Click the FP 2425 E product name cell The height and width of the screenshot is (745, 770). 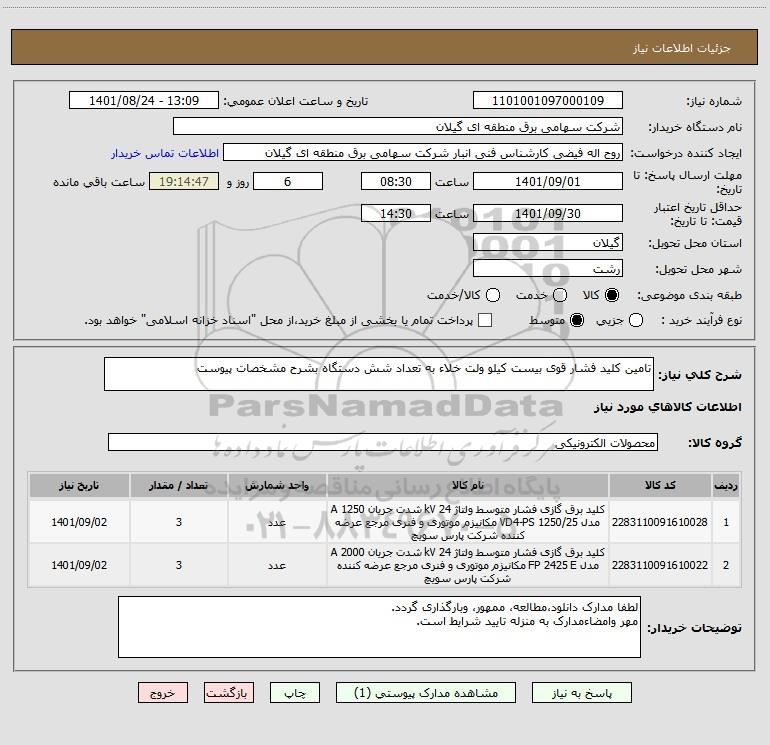tap(468, 565)
